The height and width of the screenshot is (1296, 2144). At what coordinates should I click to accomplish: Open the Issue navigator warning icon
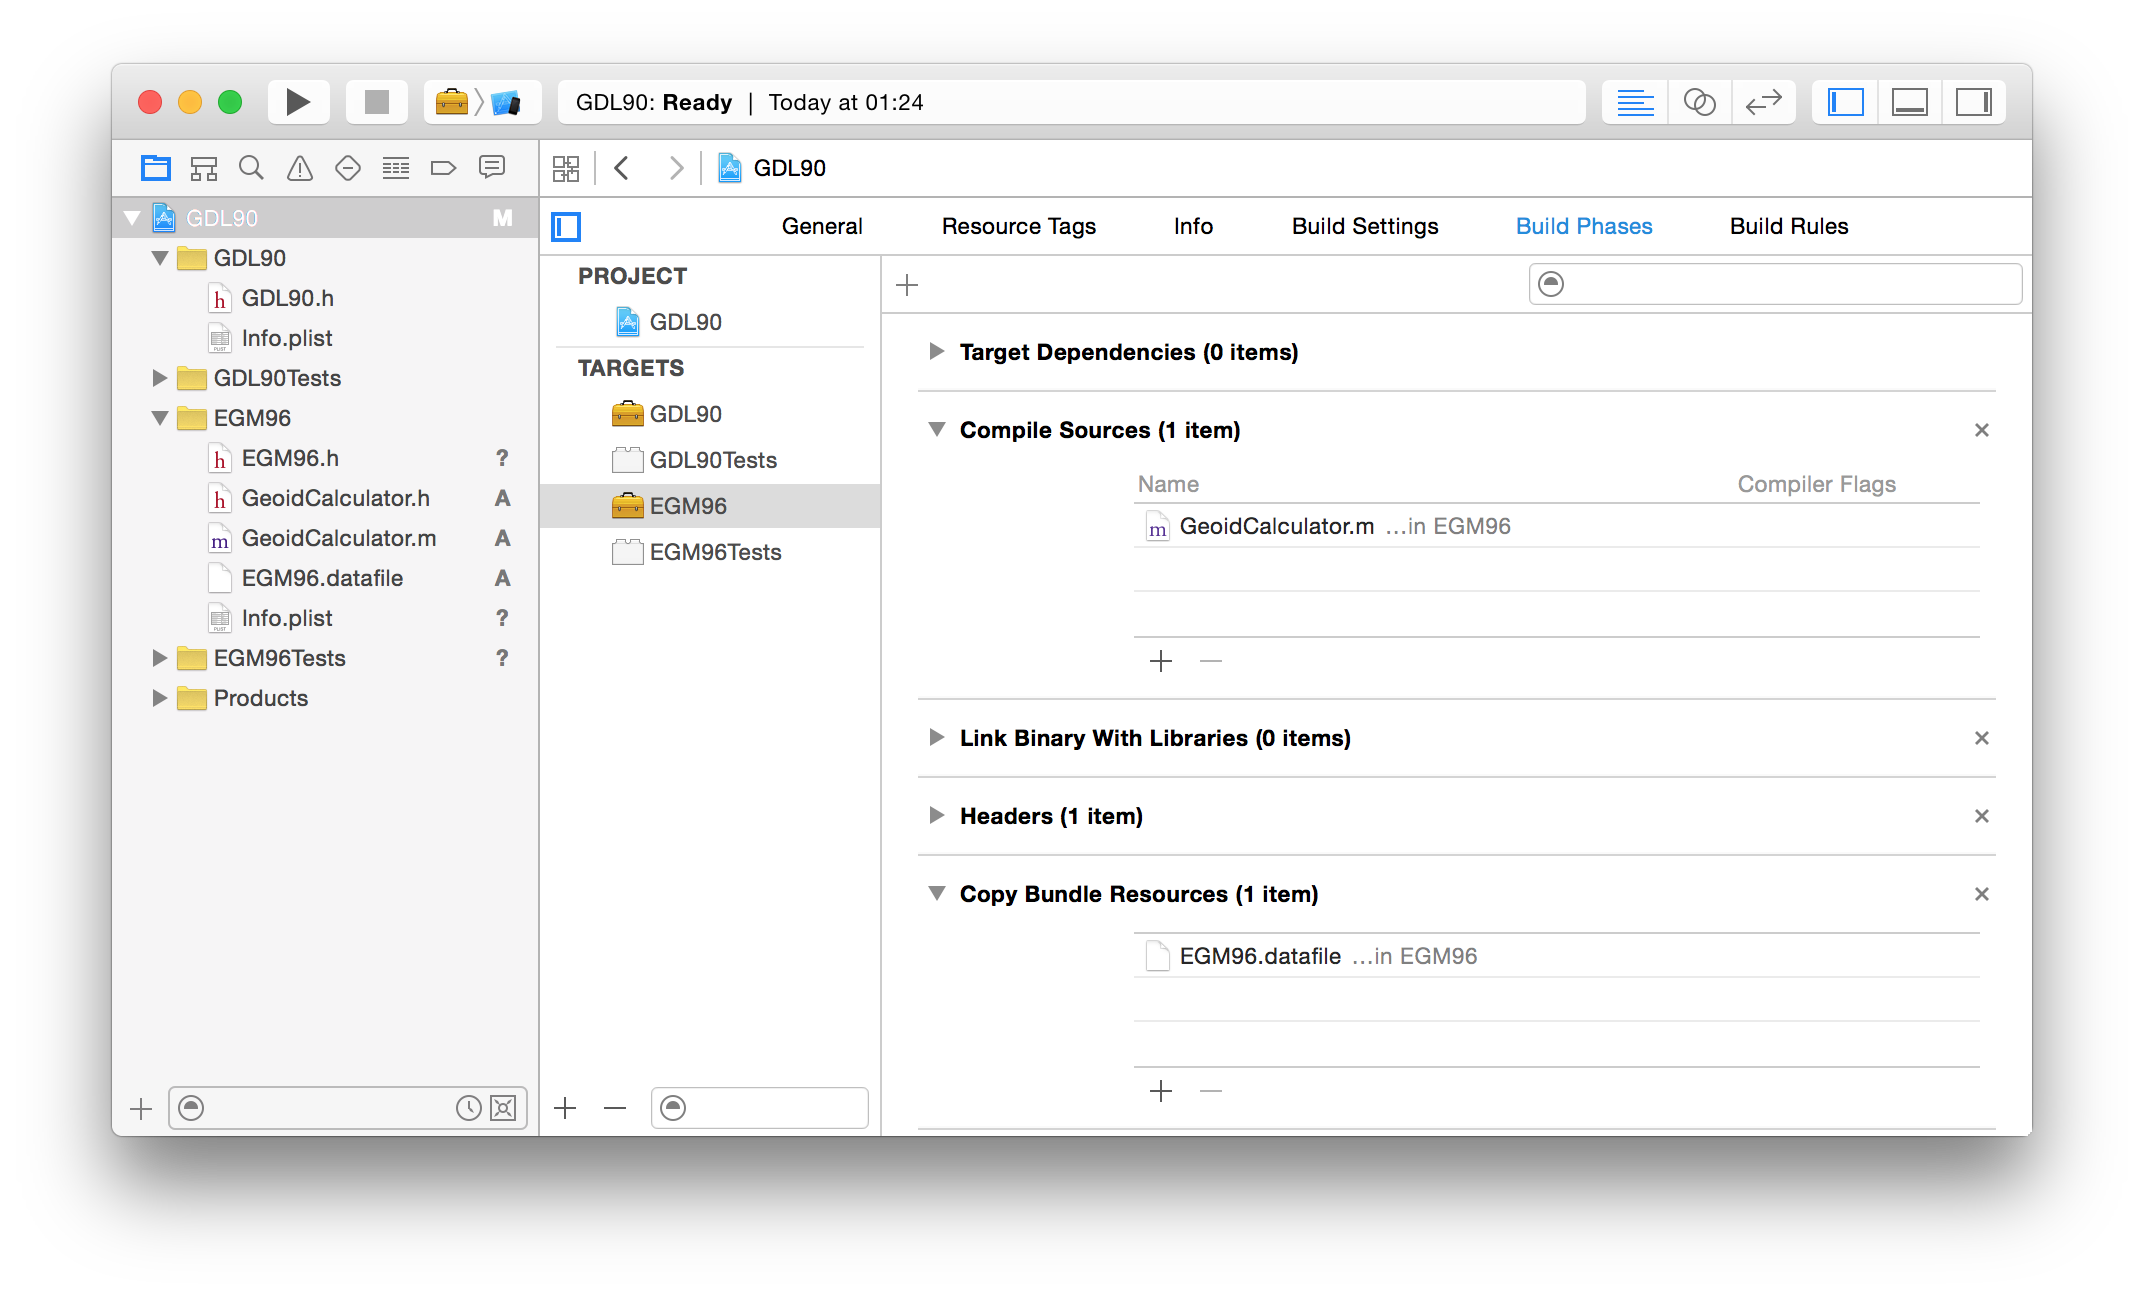tap(299, 168)
